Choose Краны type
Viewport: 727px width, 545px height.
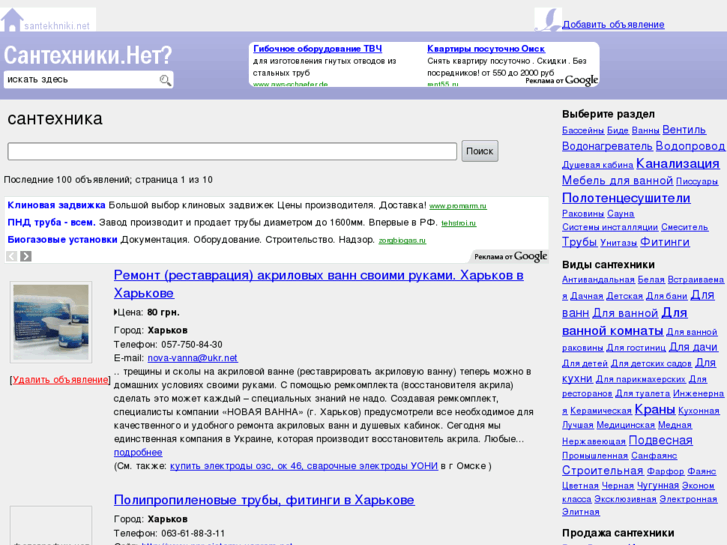(x=655, y=410)
